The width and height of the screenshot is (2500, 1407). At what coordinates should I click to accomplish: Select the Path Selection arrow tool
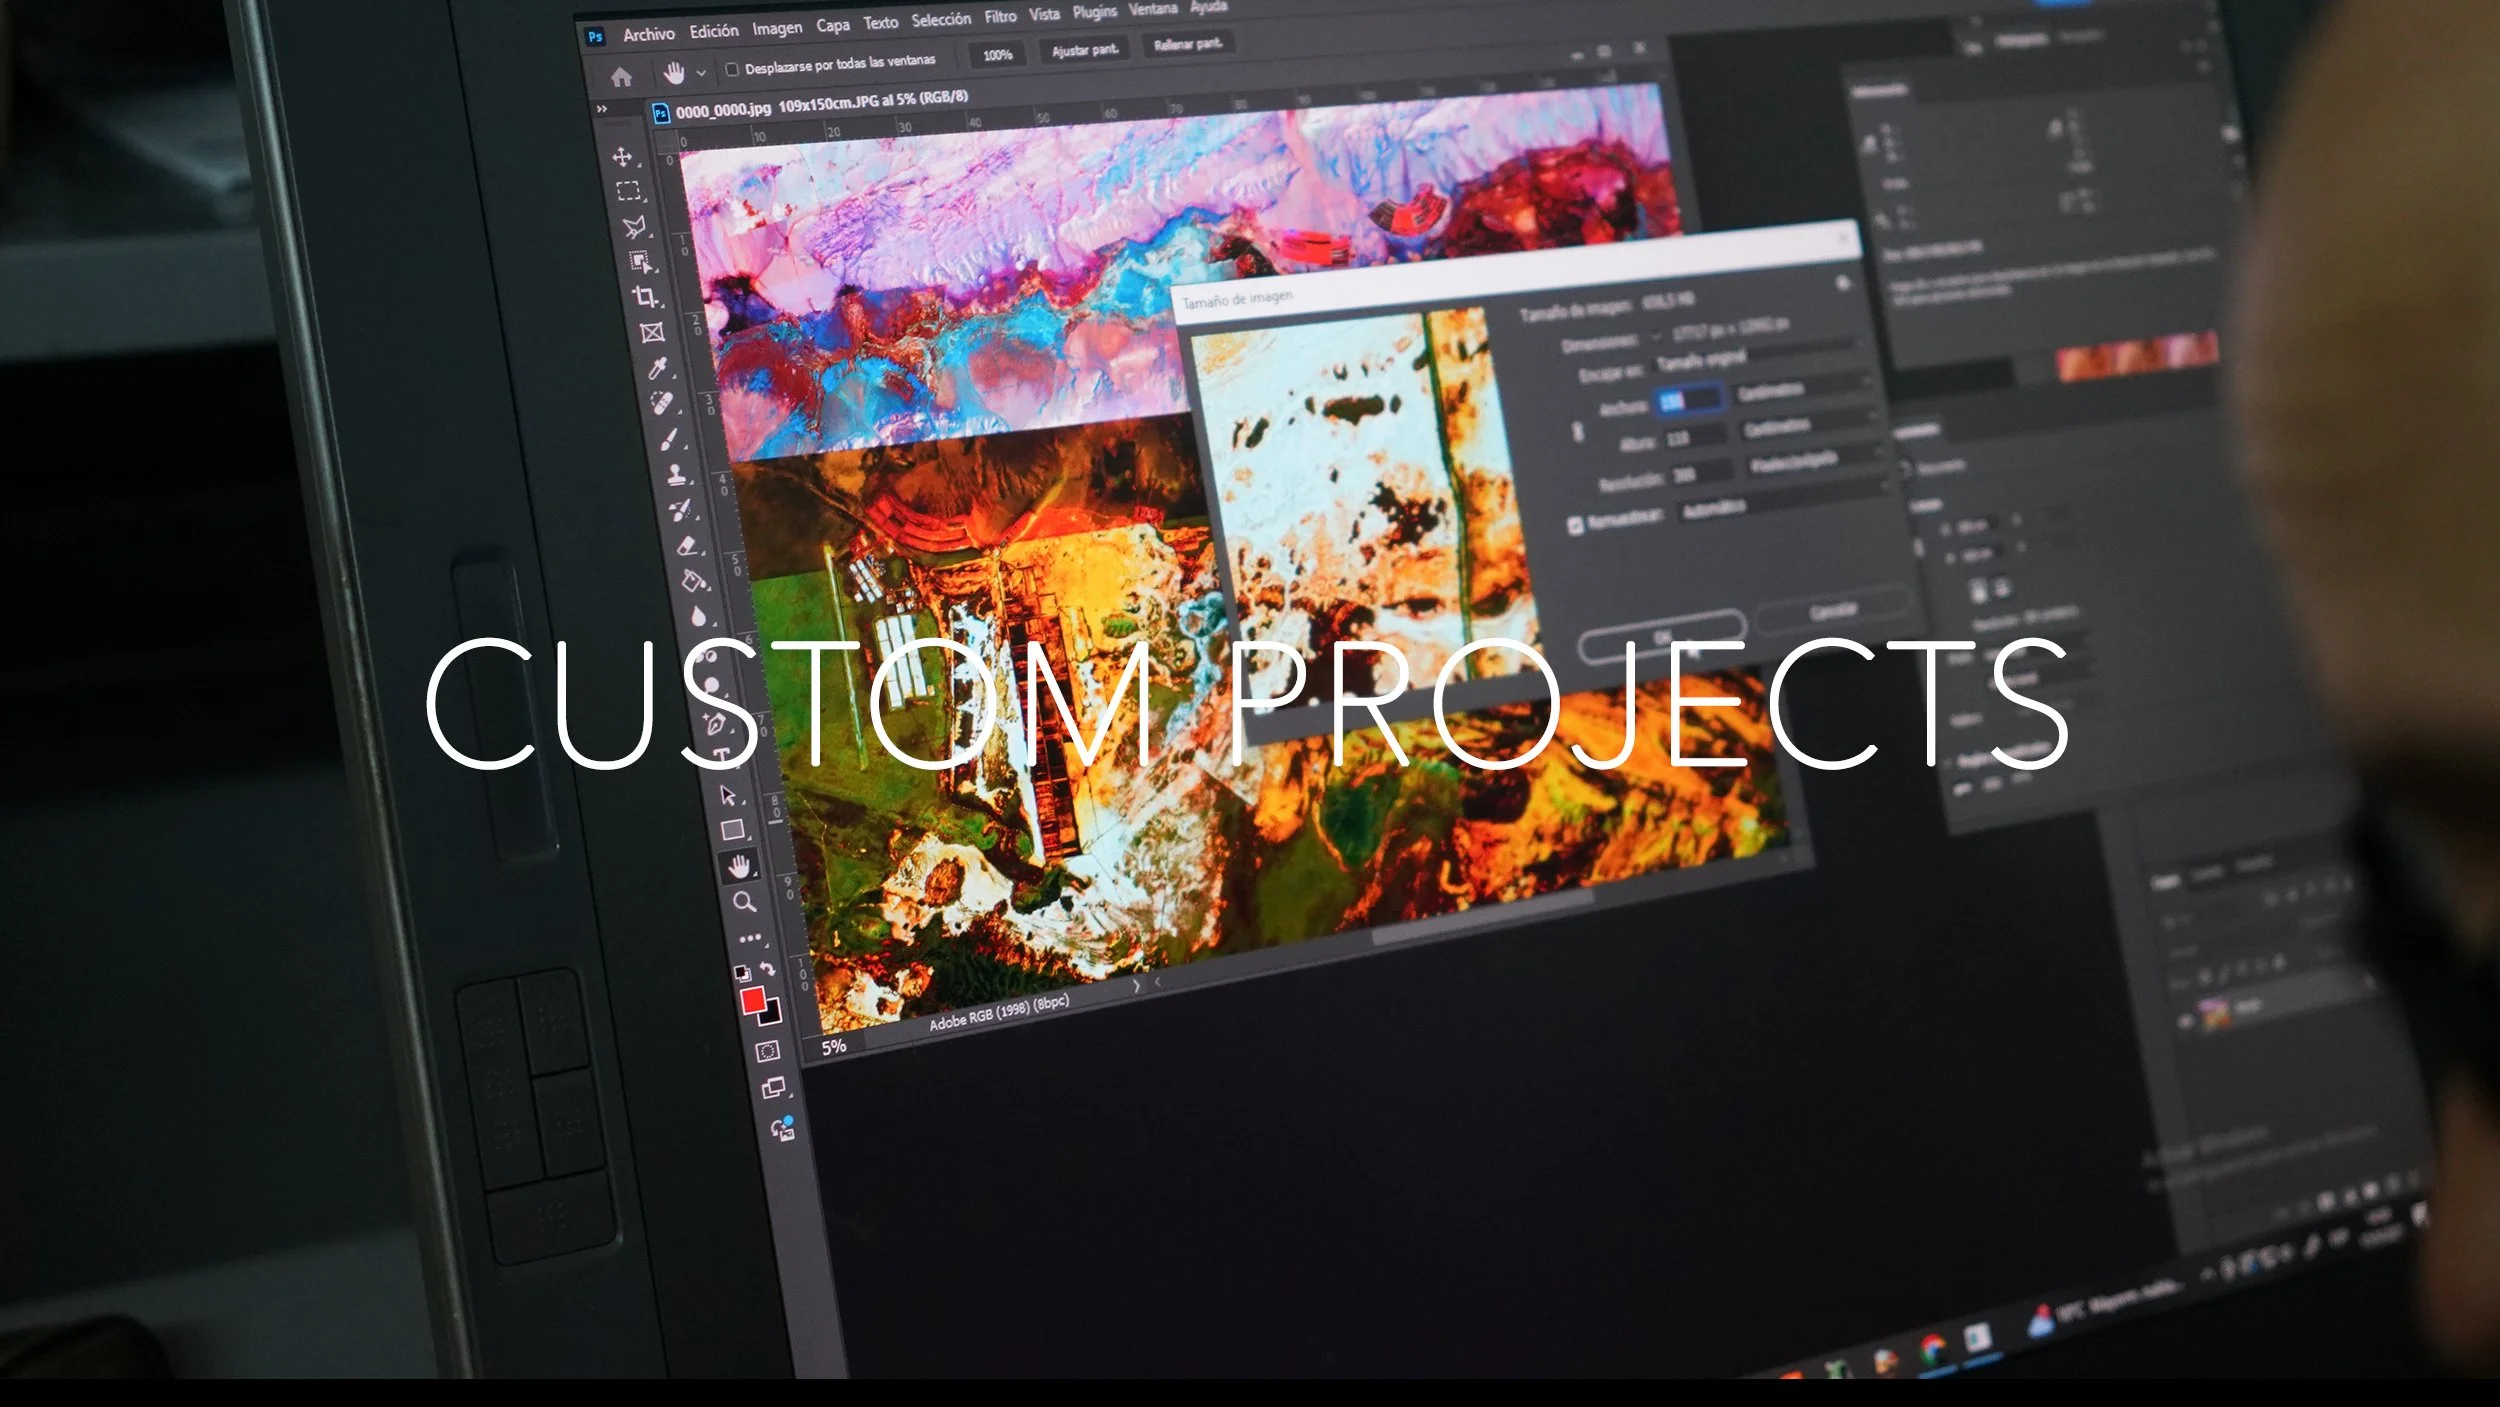[728, 795]
